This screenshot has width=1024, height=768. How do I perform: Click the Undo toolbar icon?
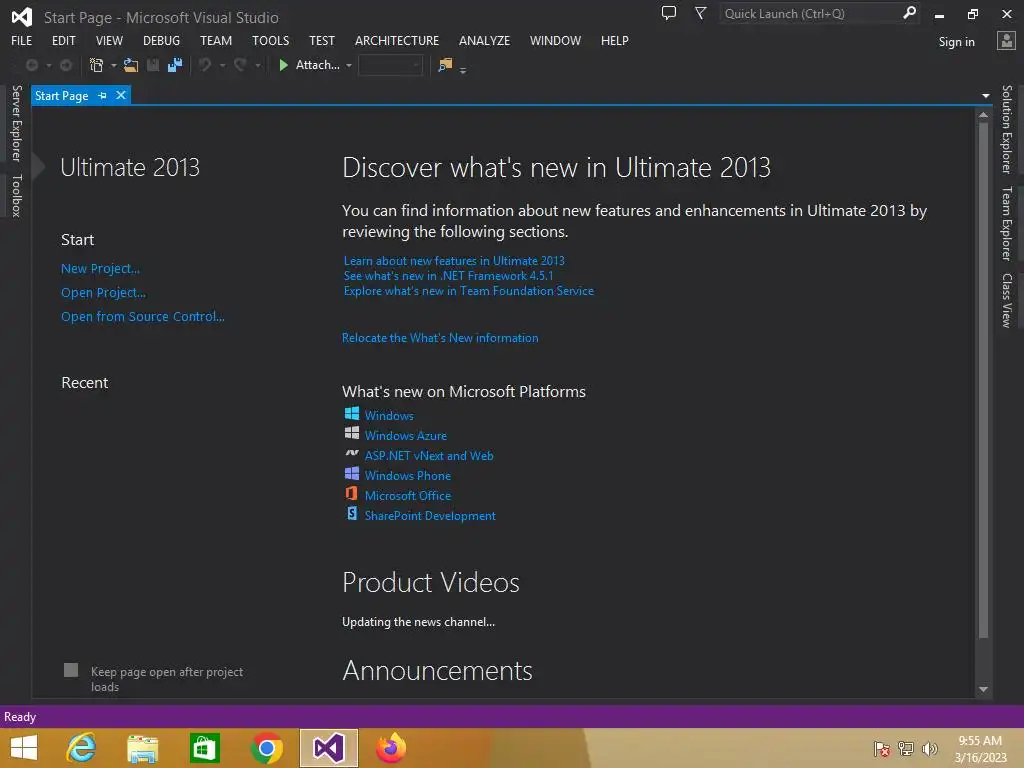pos(205,65)
